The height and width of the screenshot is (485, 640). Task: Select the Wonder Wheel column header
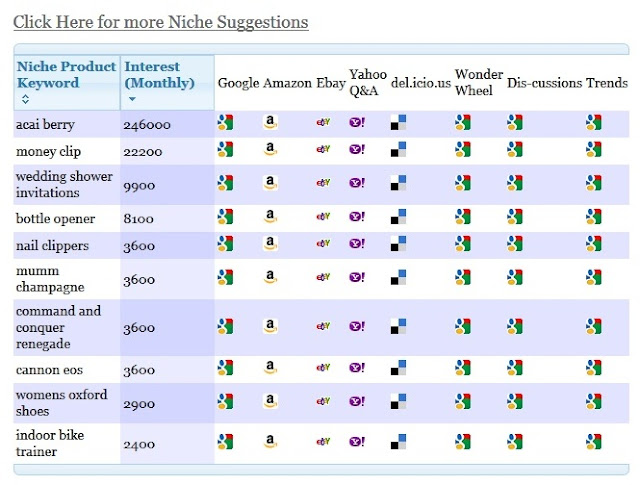point(479,82)
